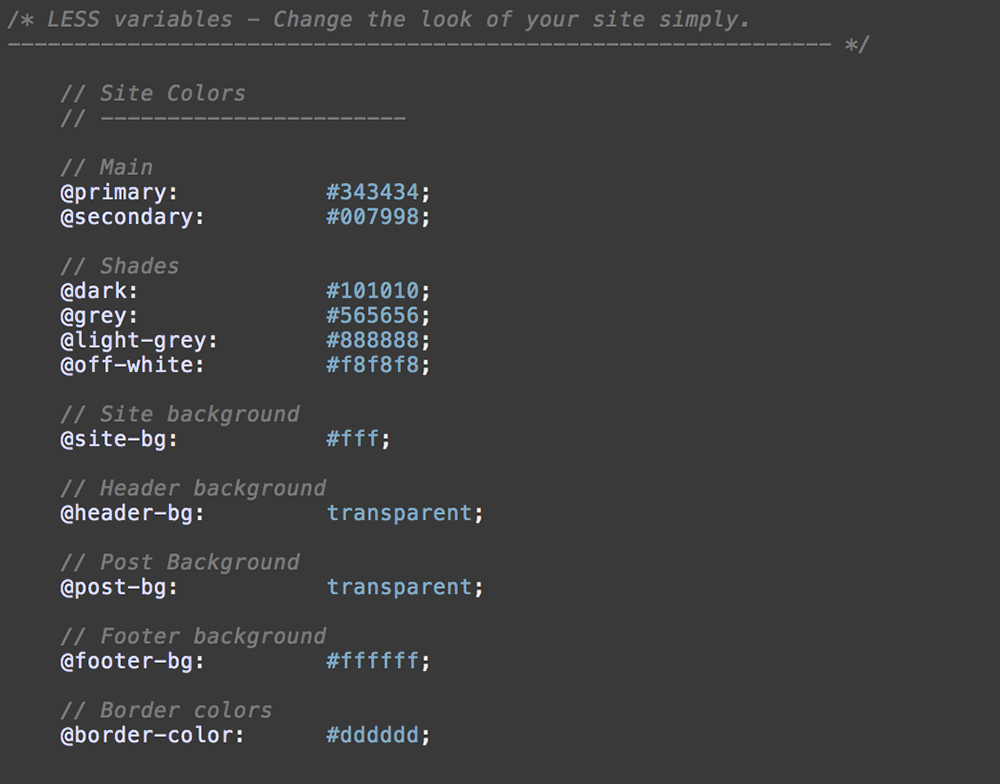
Task: Place cursor on the #fff value
Action: [x=352, y=439]
